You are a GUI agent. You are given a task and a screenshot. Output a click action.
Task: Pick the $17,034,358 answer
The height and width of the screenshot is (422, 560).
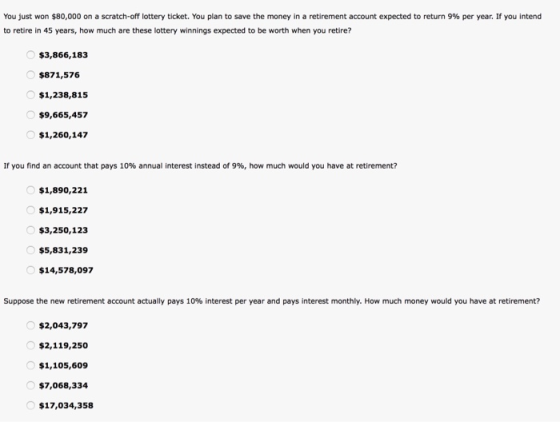pos(31,405)
